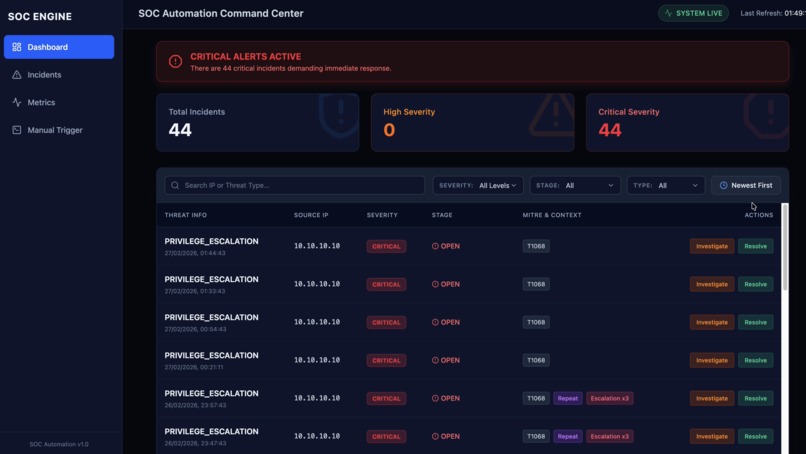Screen dimensions: 806x454
Task: Investigate the incident from 23:57:43
Action: (x=712, y=398)
